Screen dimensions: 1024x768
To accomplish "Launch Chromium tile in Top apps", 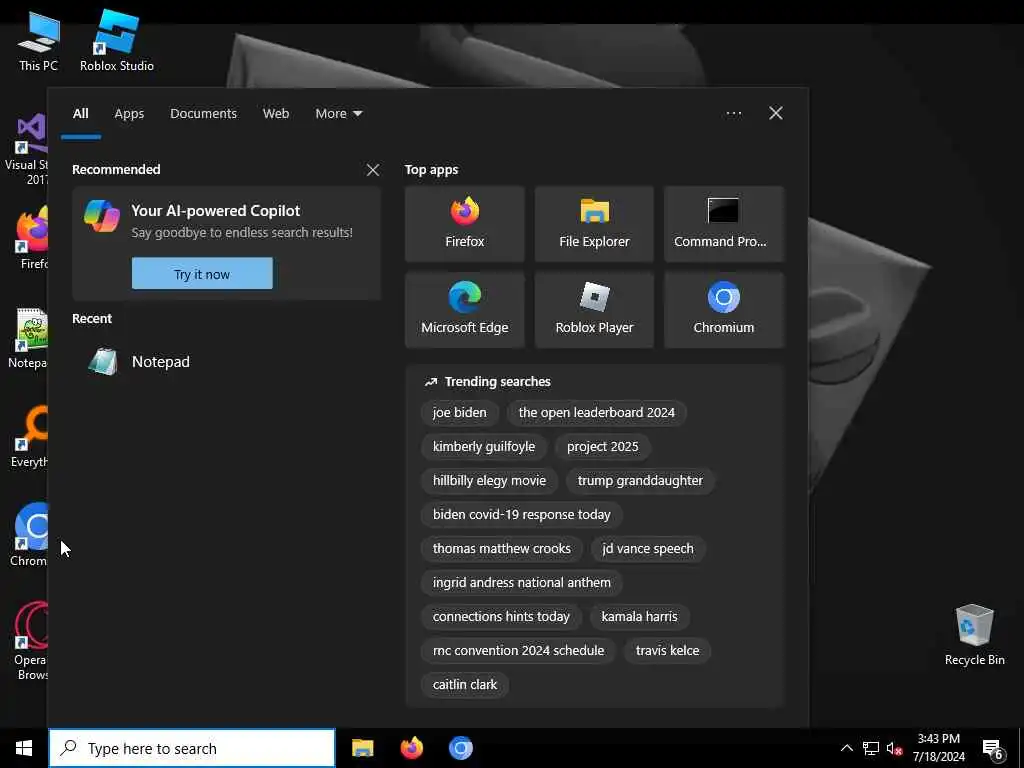I will 724,310.
